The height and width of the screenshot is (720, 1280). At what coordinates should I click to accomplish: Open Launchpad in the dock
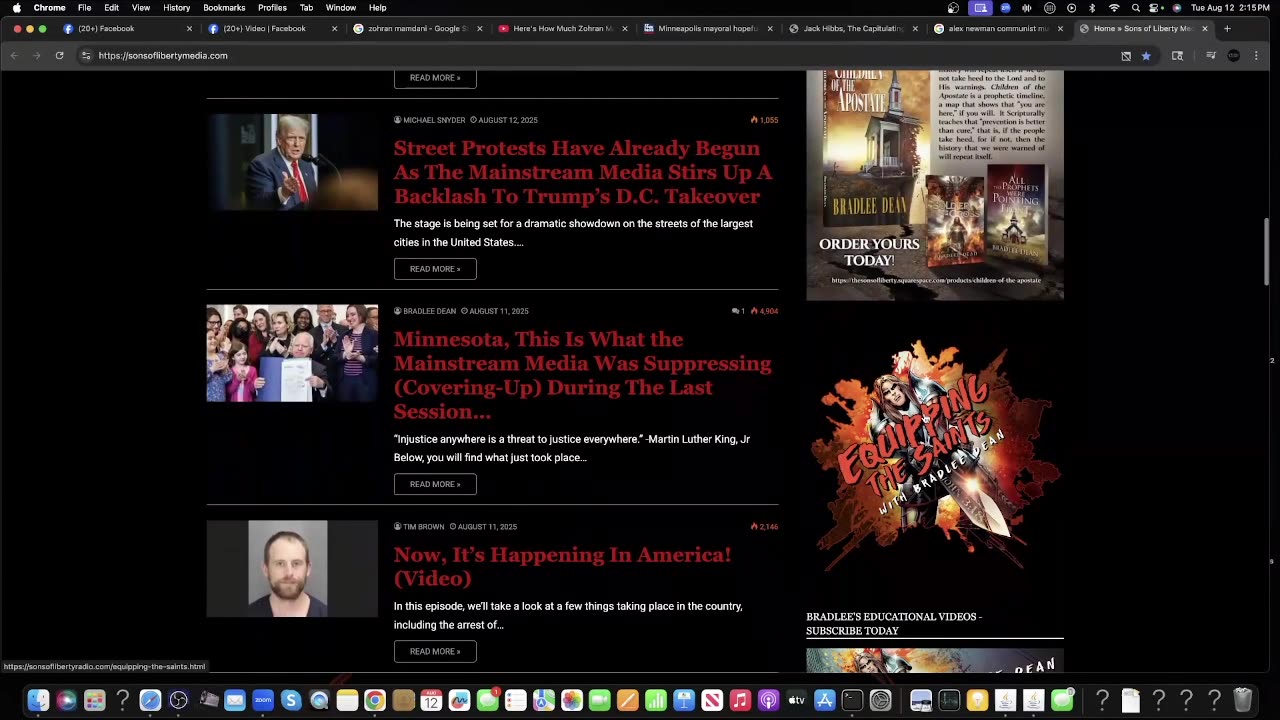click(94, 700)
